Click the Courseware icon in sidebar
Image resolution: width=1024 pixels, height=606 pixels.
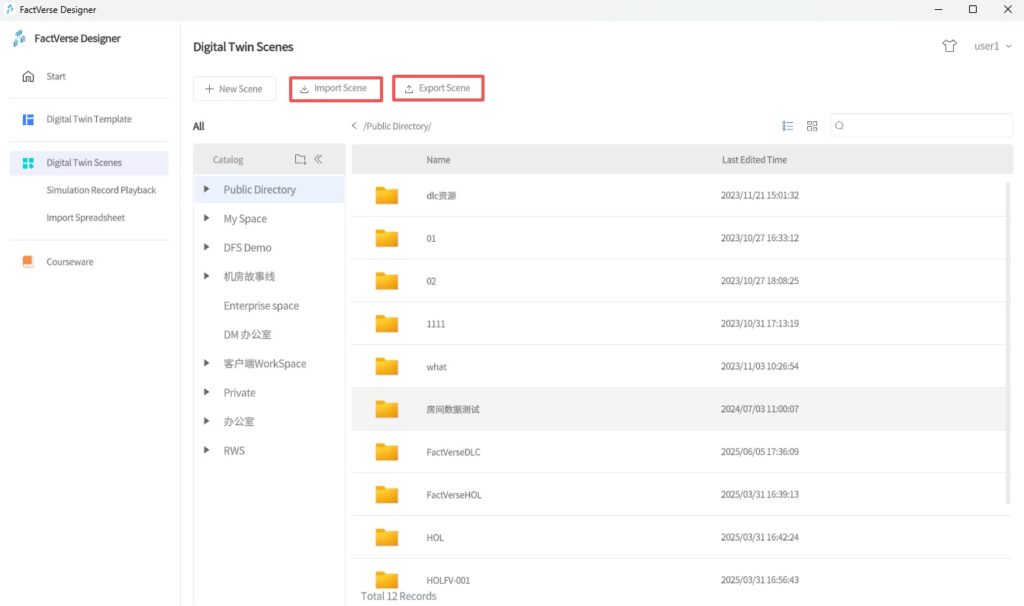point(28,262)
